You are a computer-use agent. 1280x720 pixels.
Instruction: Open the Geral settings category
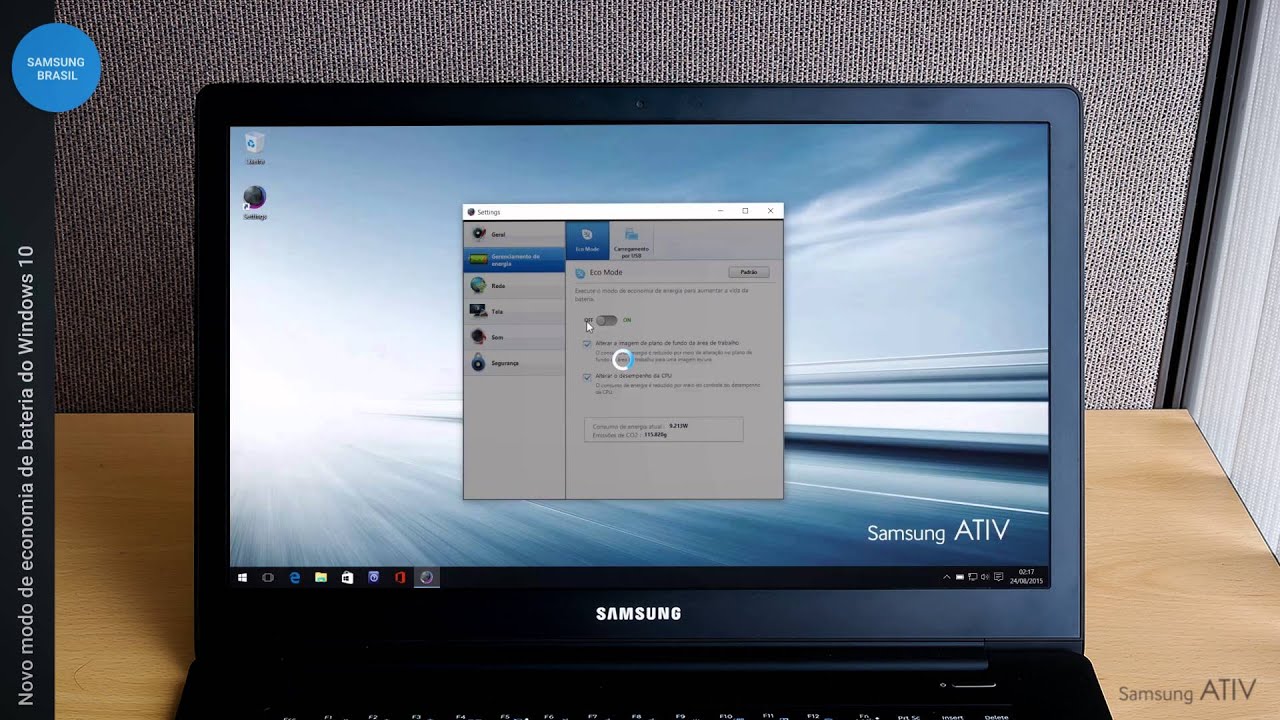(514, 234)
